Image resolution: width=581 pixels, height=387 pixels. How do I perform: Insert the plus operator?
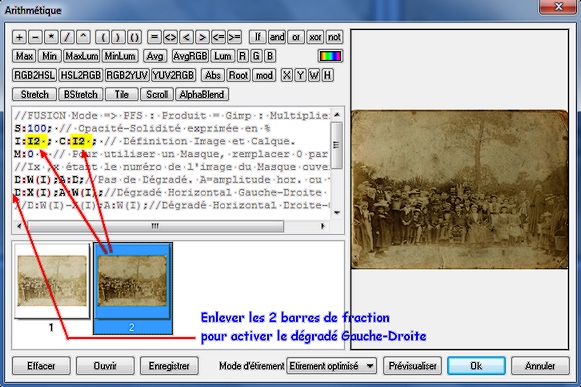point(19,37)
